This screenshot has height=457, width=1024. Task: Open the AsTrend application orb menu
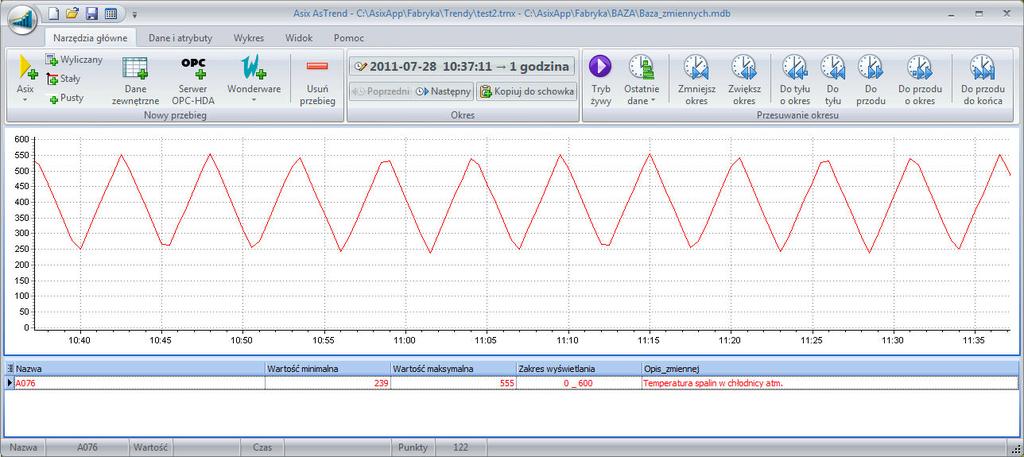pyautogui.click(x=22, y=19)
